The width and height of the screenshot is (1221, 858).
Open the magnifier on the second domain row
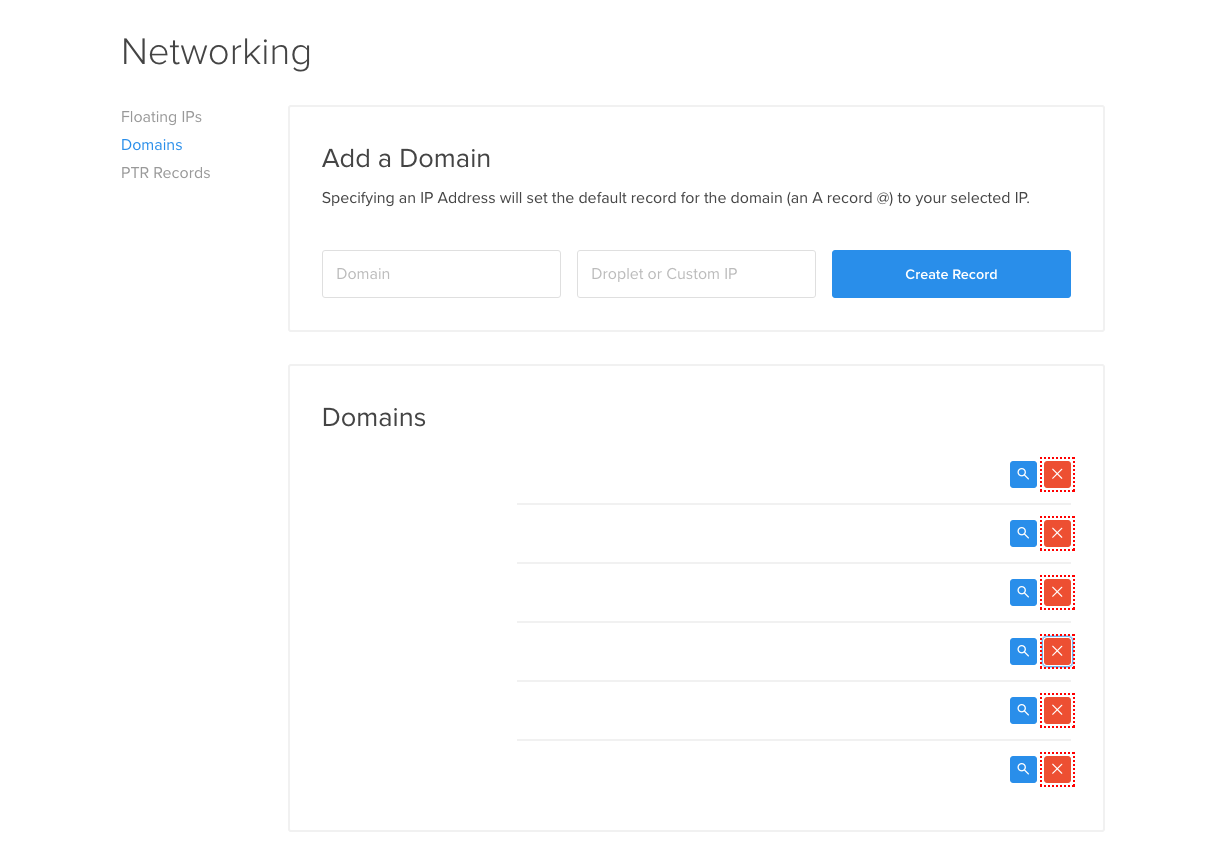pyautogui.click(x=1023, y=533)
